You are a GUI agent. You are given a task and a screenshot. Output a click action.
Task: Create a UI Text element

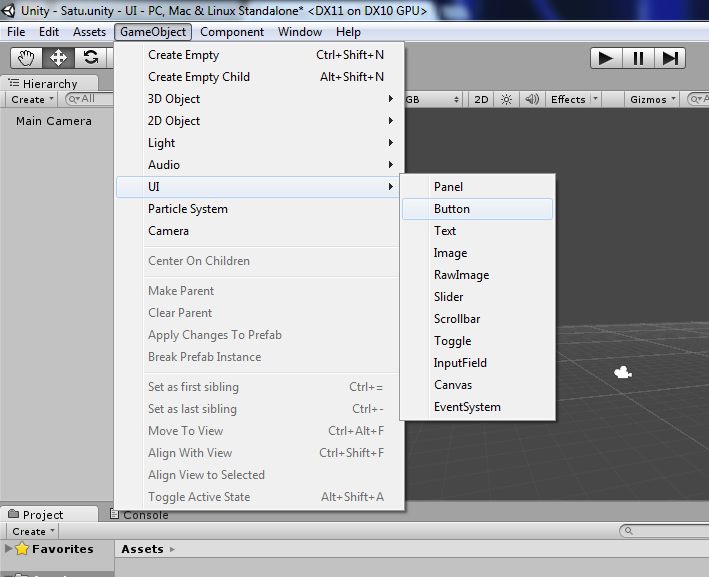click(x=477, y=231)
